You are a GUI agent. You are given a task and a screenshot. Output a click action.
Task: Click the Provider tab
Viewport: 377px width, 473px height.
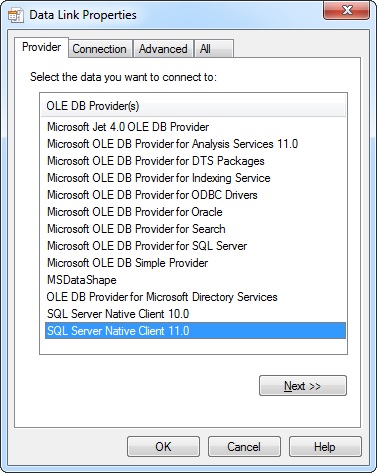coord(41,47)
